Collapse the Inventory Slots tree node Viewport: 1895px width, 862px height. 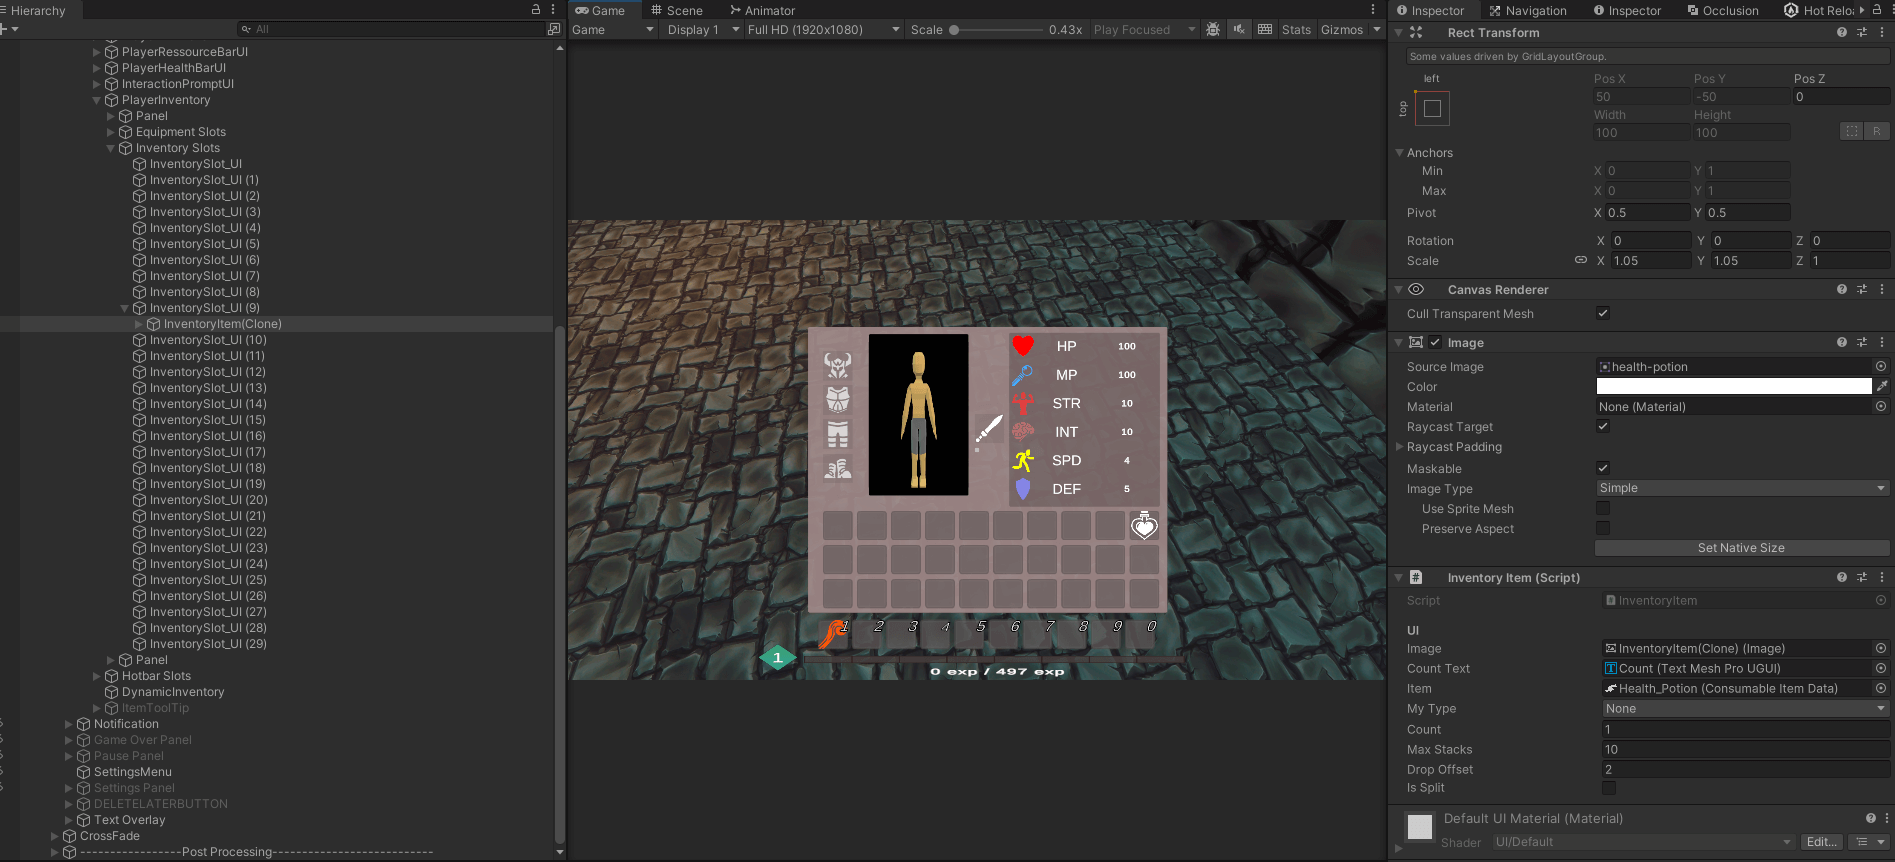tap(111, 148)
